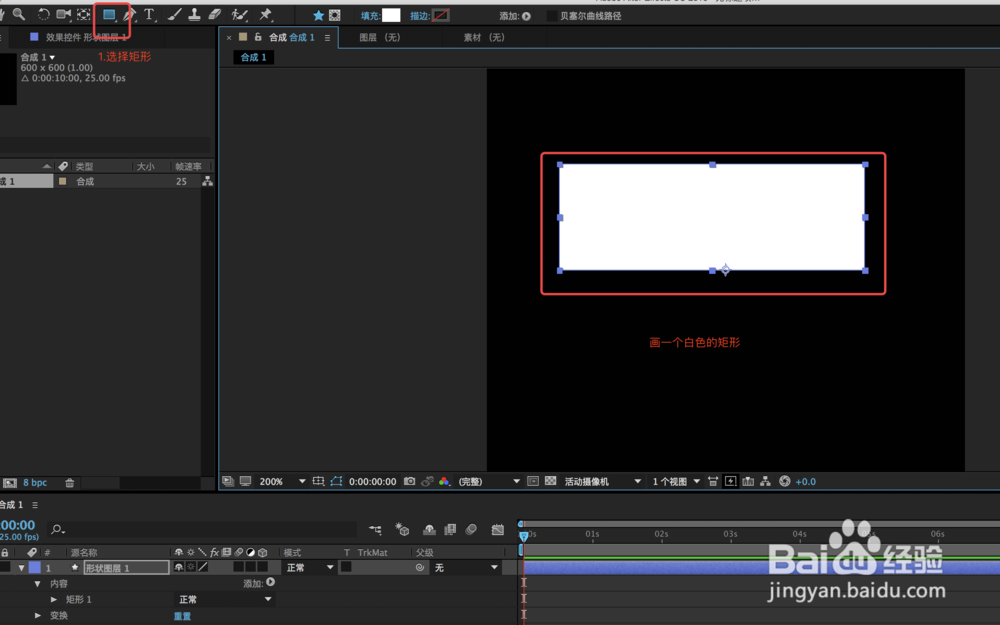Expand the 矩形 1 group
Screen dimensions: 1000x625
(54, 599)
